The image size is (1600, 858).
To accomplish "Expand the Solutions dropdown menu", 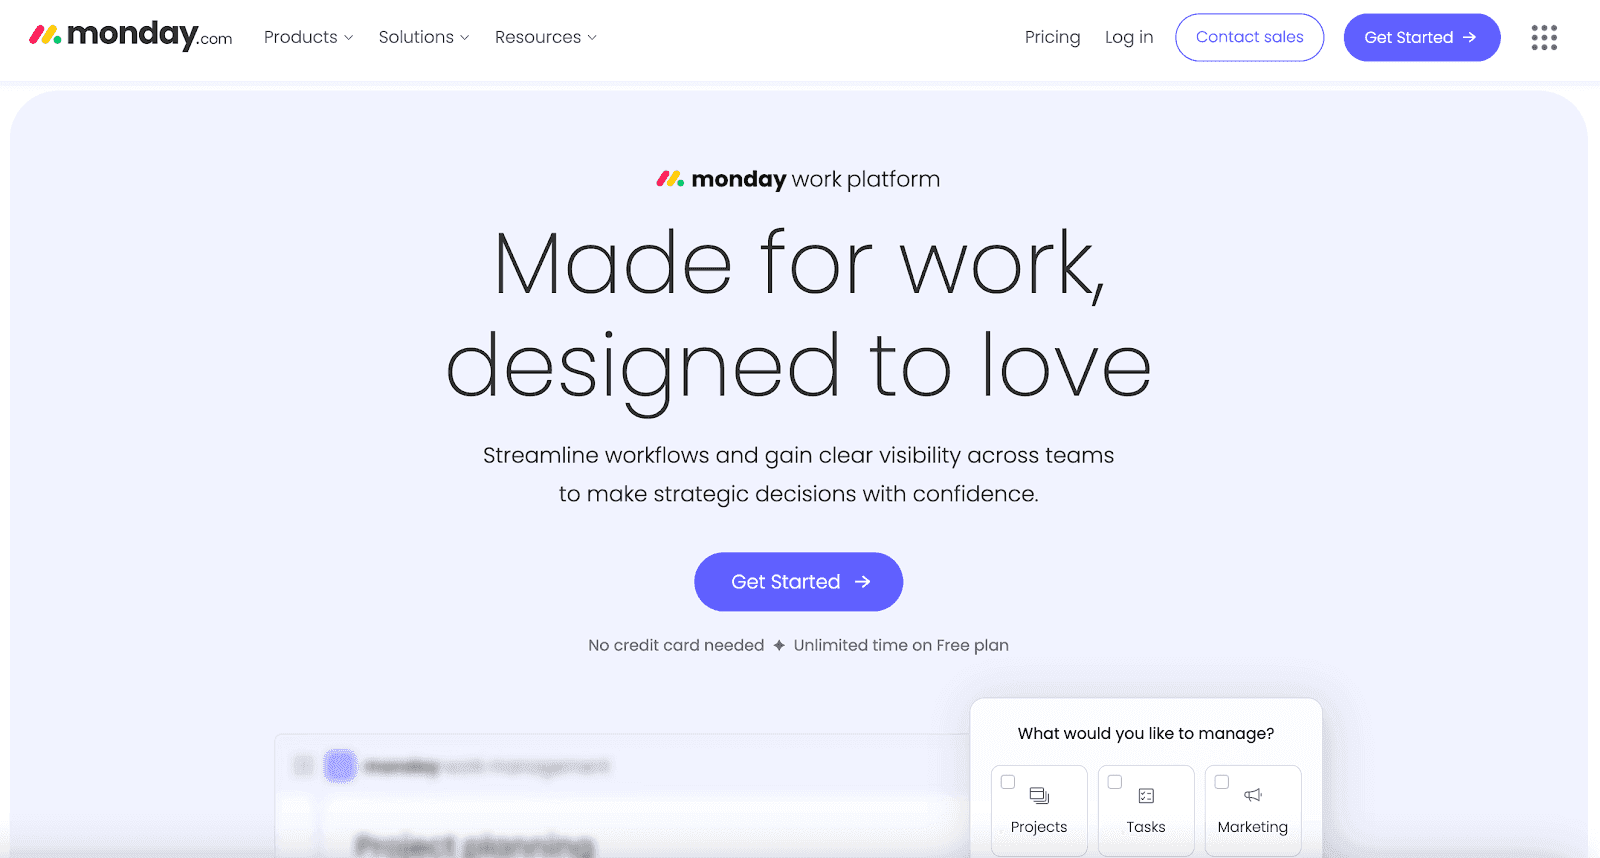I will pyautogui.click(x=424, y=37).
